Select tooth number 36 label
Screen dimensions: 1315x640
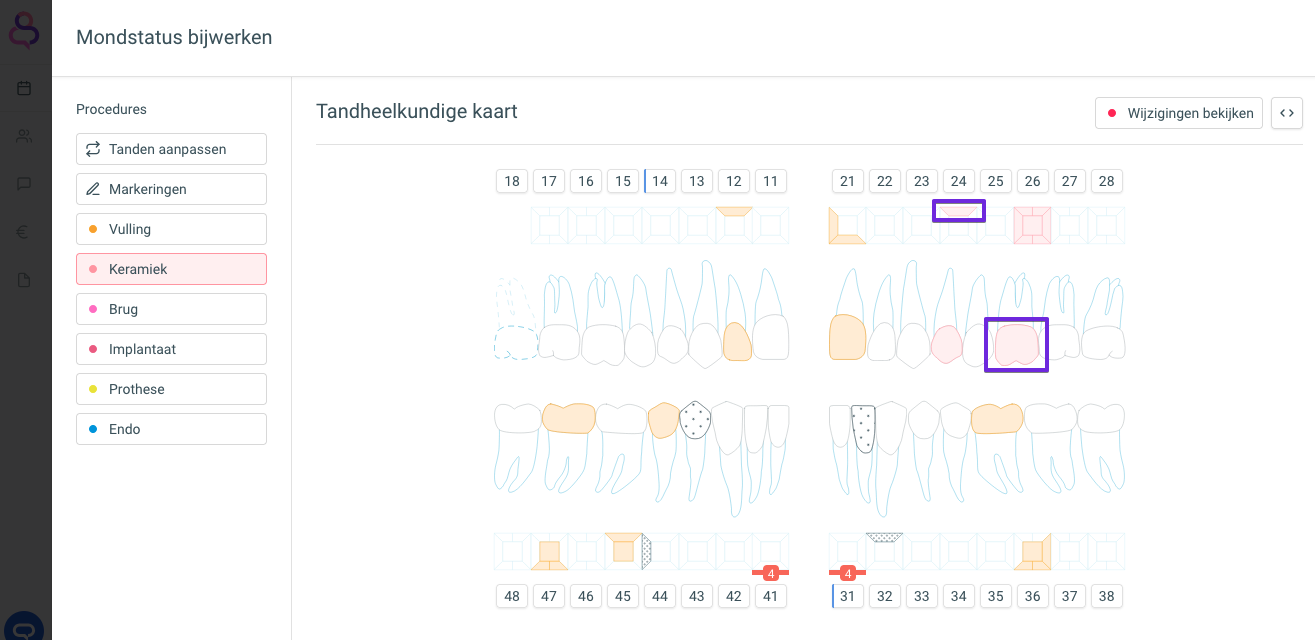pyautogui.click(x=1033, y=596)
